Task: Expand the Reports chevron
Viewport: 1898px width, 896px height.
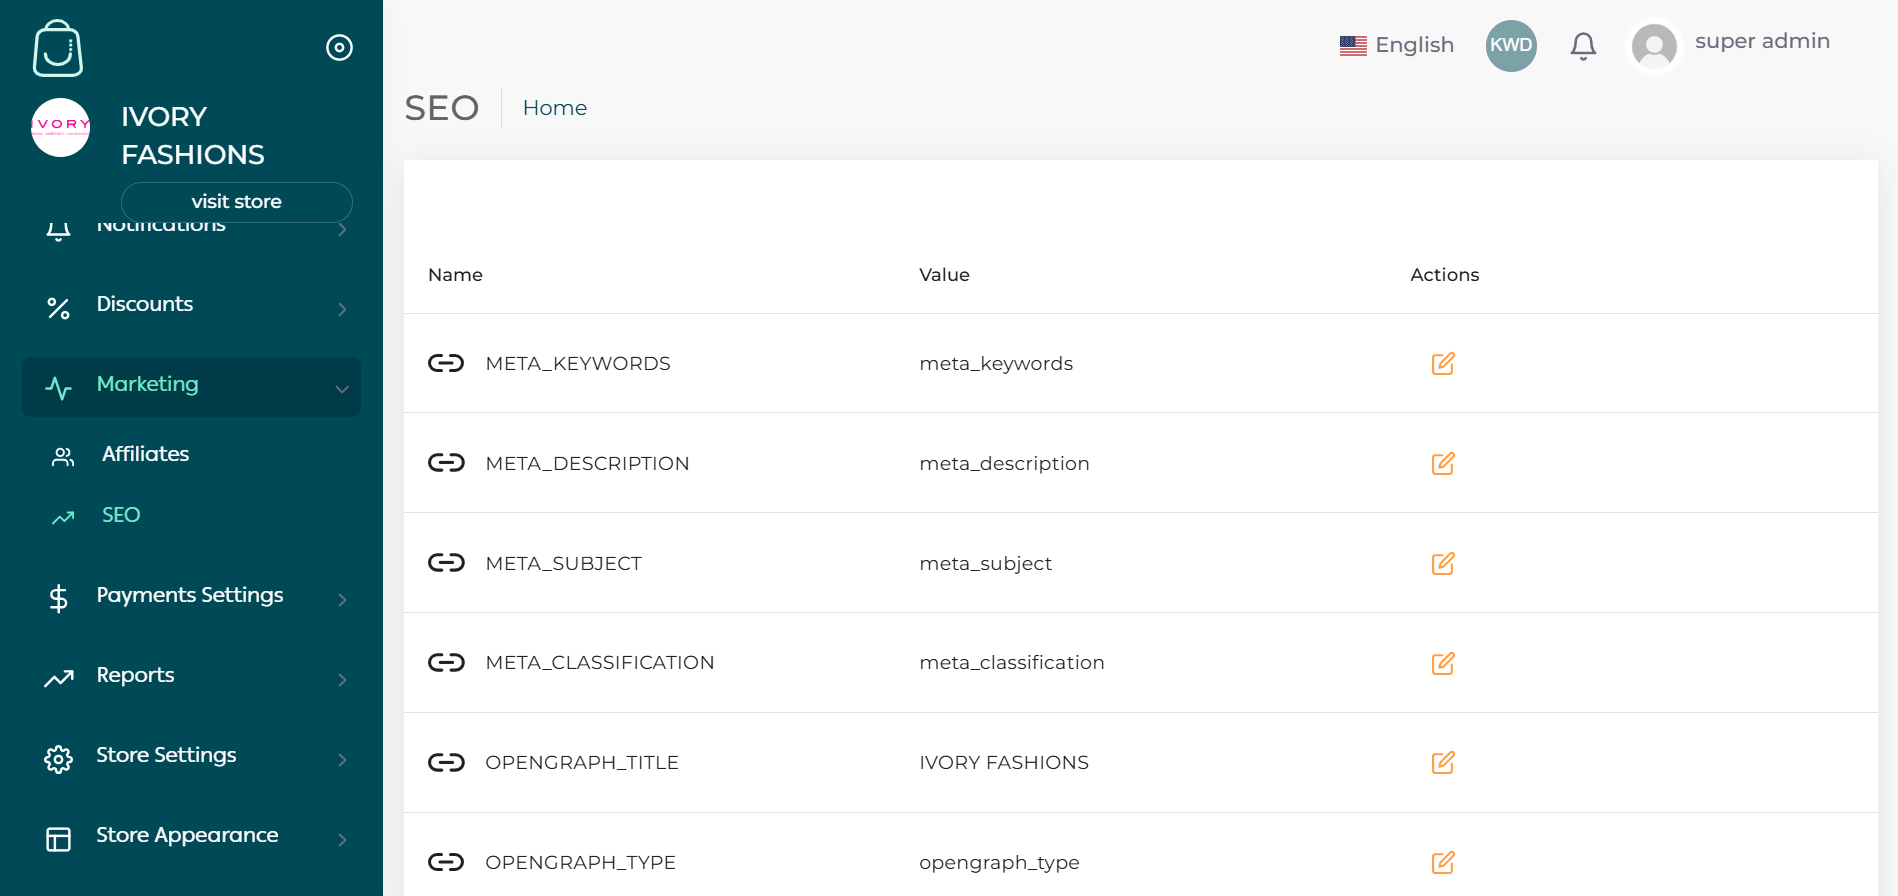Action: pos(342,680)
